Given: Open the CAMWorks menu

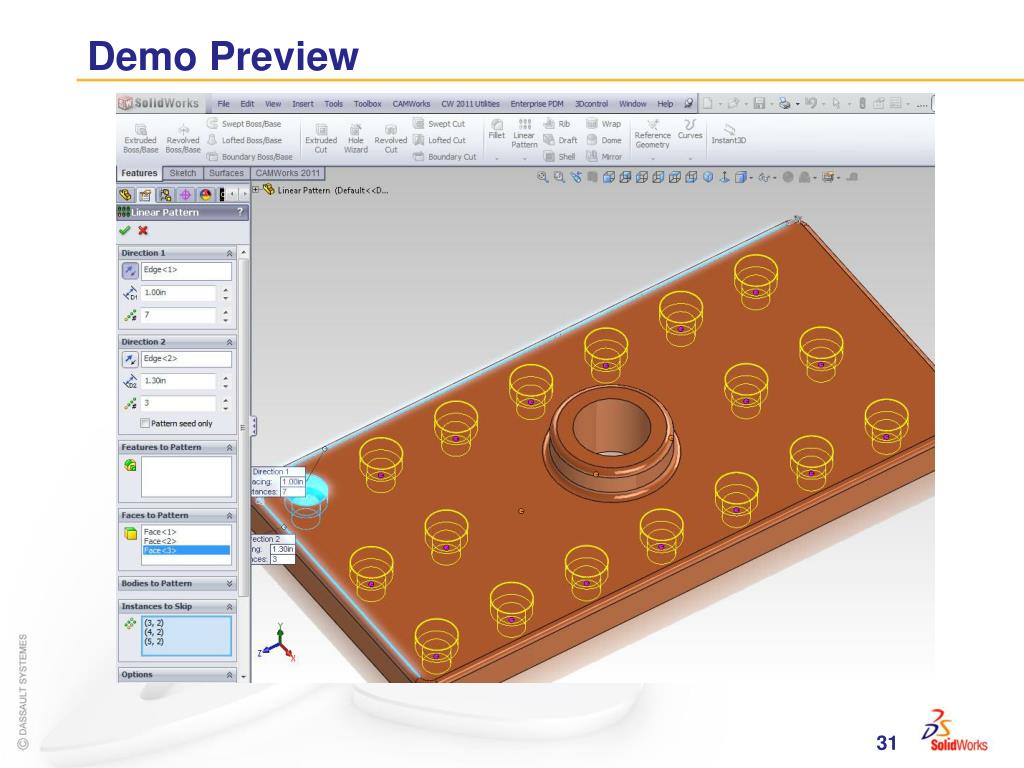Looking at the screenshot, I should coord(411,104).
